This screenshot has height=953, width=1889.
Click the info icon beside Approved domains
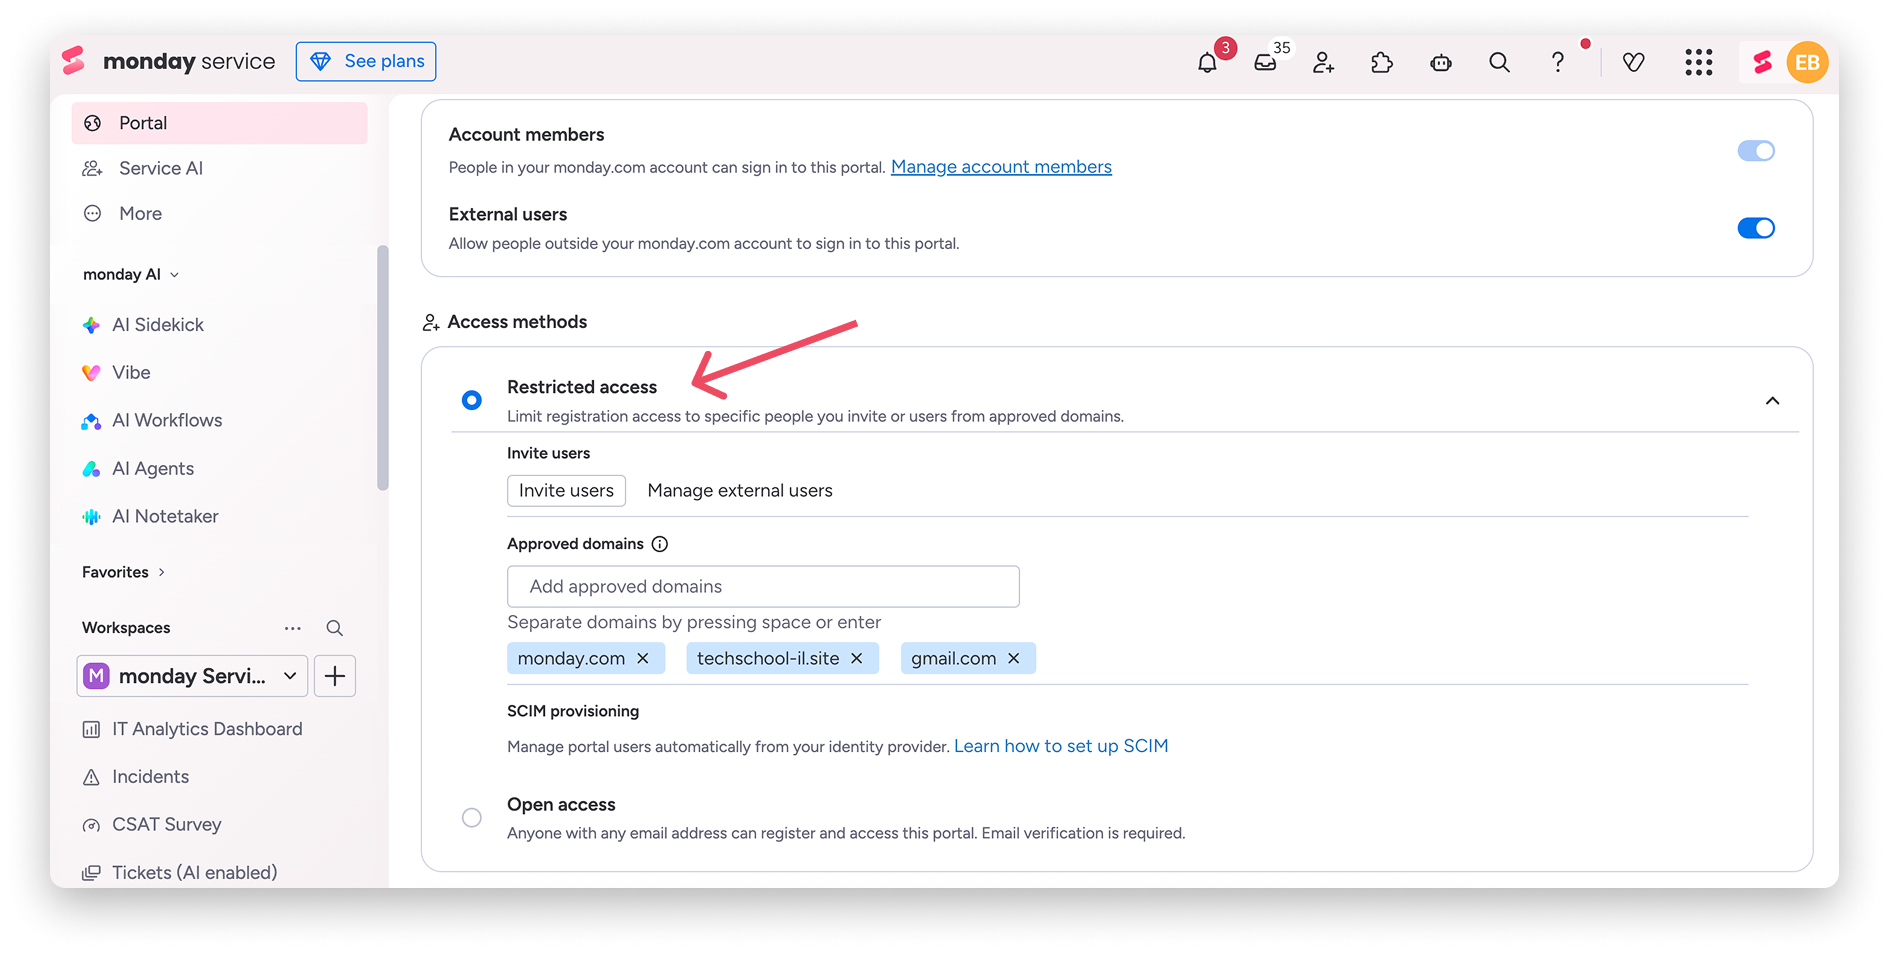[x=660, y=544]
